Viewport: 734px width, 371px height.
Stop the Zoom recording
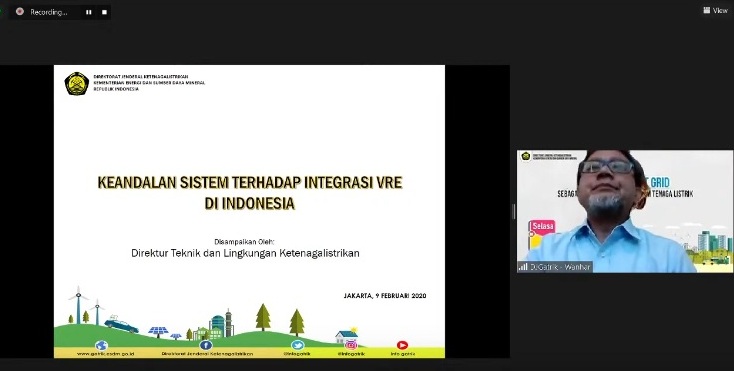[104, 13]
